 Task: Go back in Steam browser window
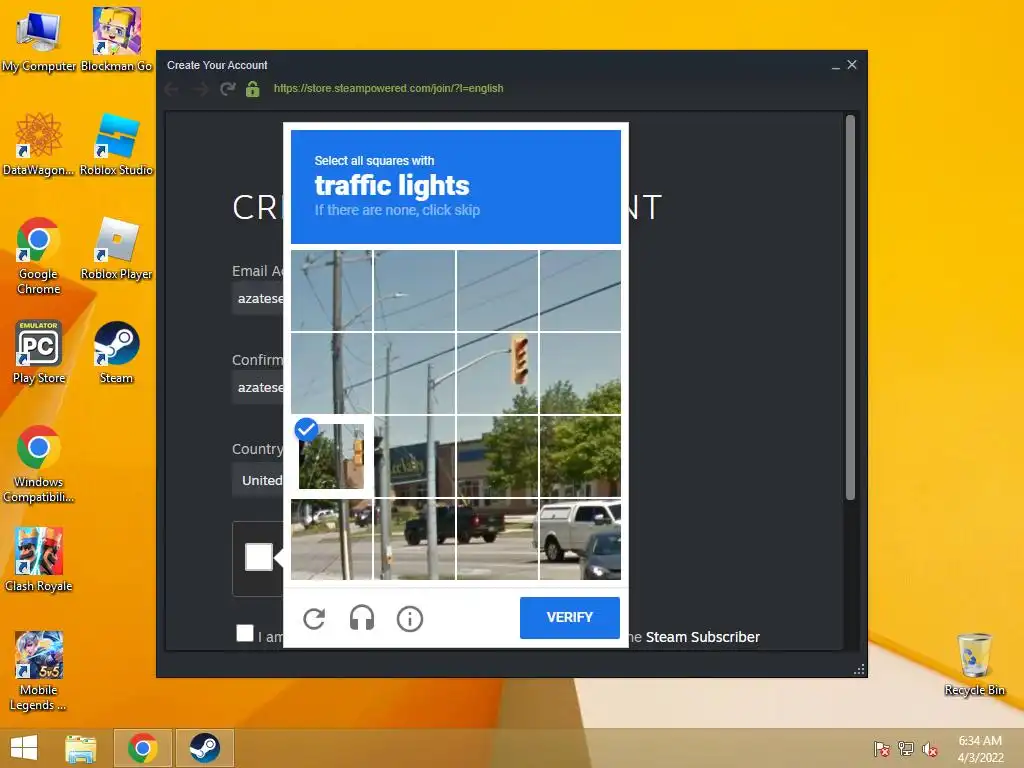172,89
